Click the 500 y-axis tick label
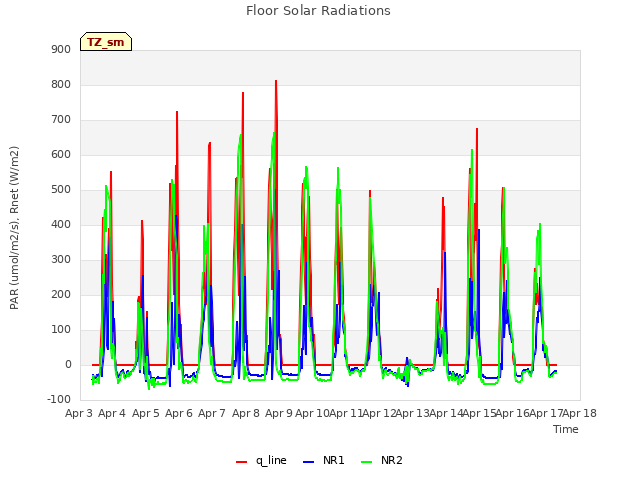Viewport: 640px width, 480px height. click(x=61, y=190)
